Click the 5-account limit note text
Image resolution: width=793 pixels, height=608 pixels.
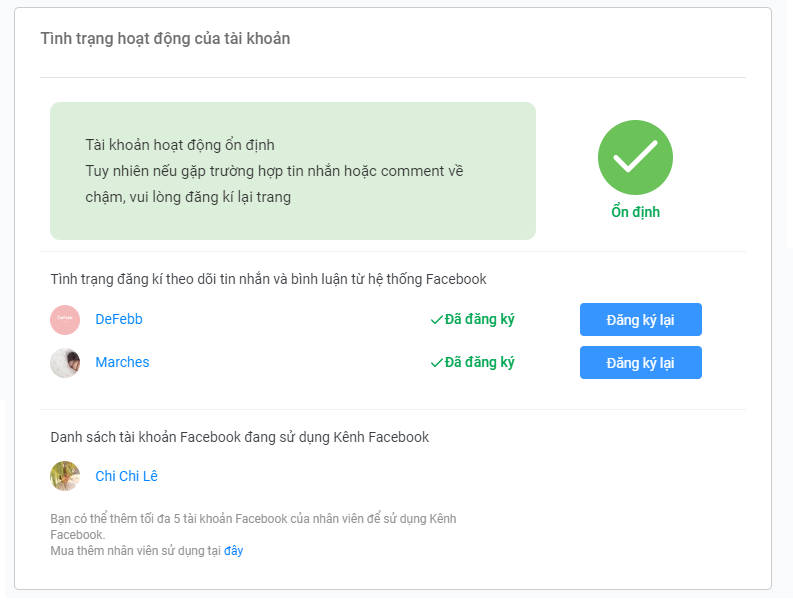click(253, 527)
